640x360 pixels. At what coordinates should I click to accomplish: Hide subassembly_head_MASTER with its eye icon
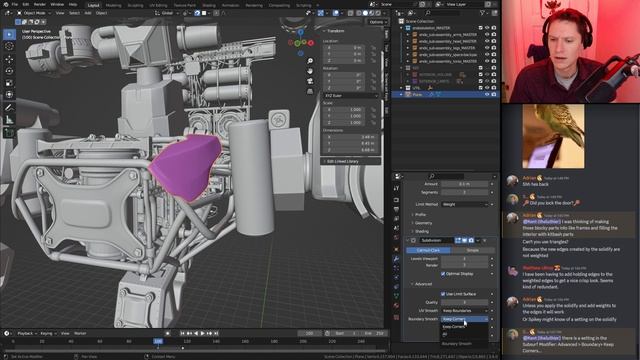[487, 41]
